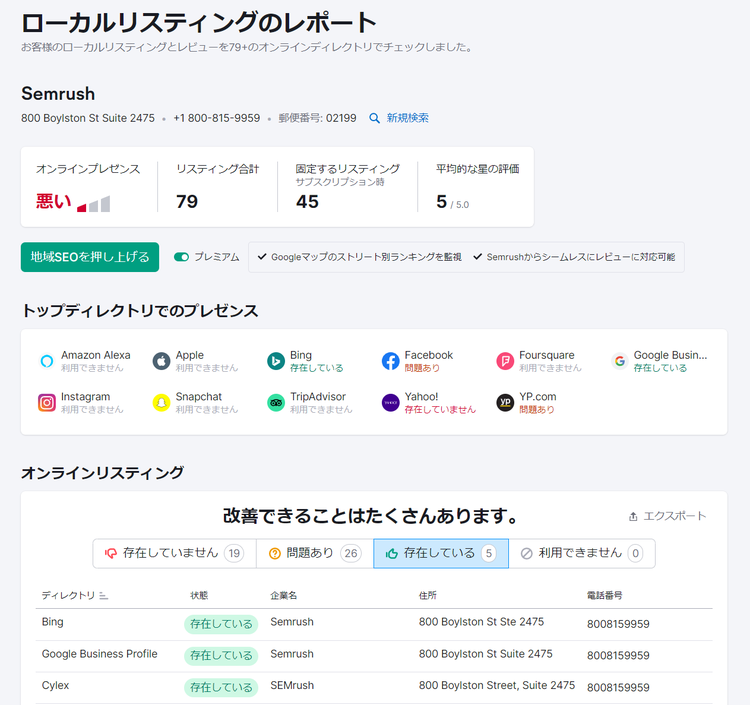
Task: Click the question mark icon on 問題あり tab
Action: [275, 553]
